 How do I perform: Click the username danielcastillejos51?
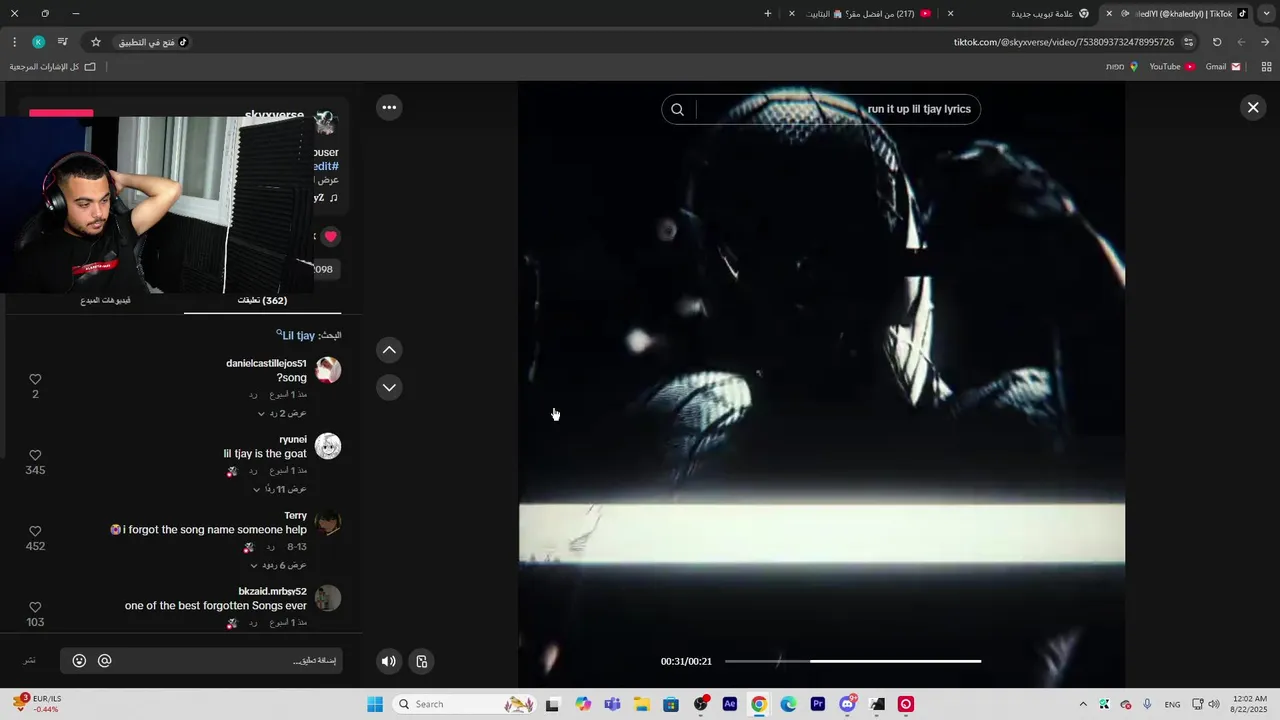266,363
